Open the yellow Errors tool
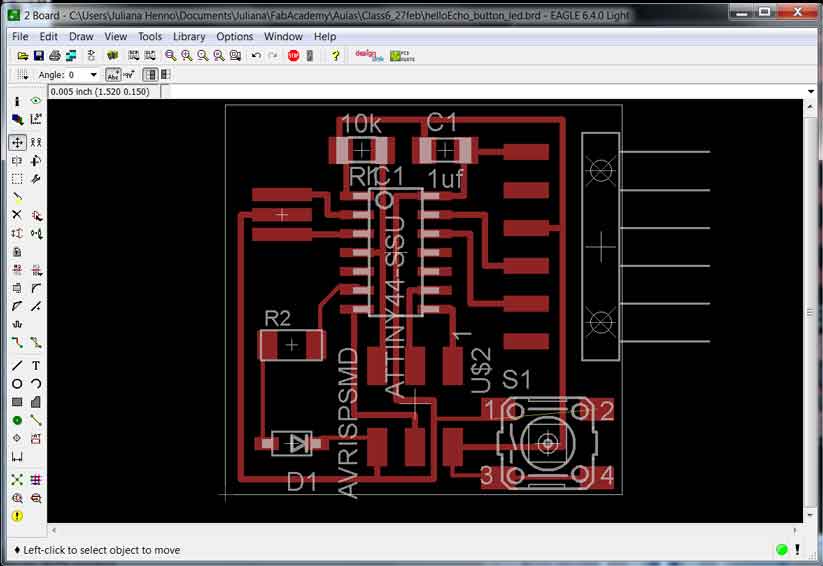The width and height of the screenshot is (823, 566). (17, 516)
